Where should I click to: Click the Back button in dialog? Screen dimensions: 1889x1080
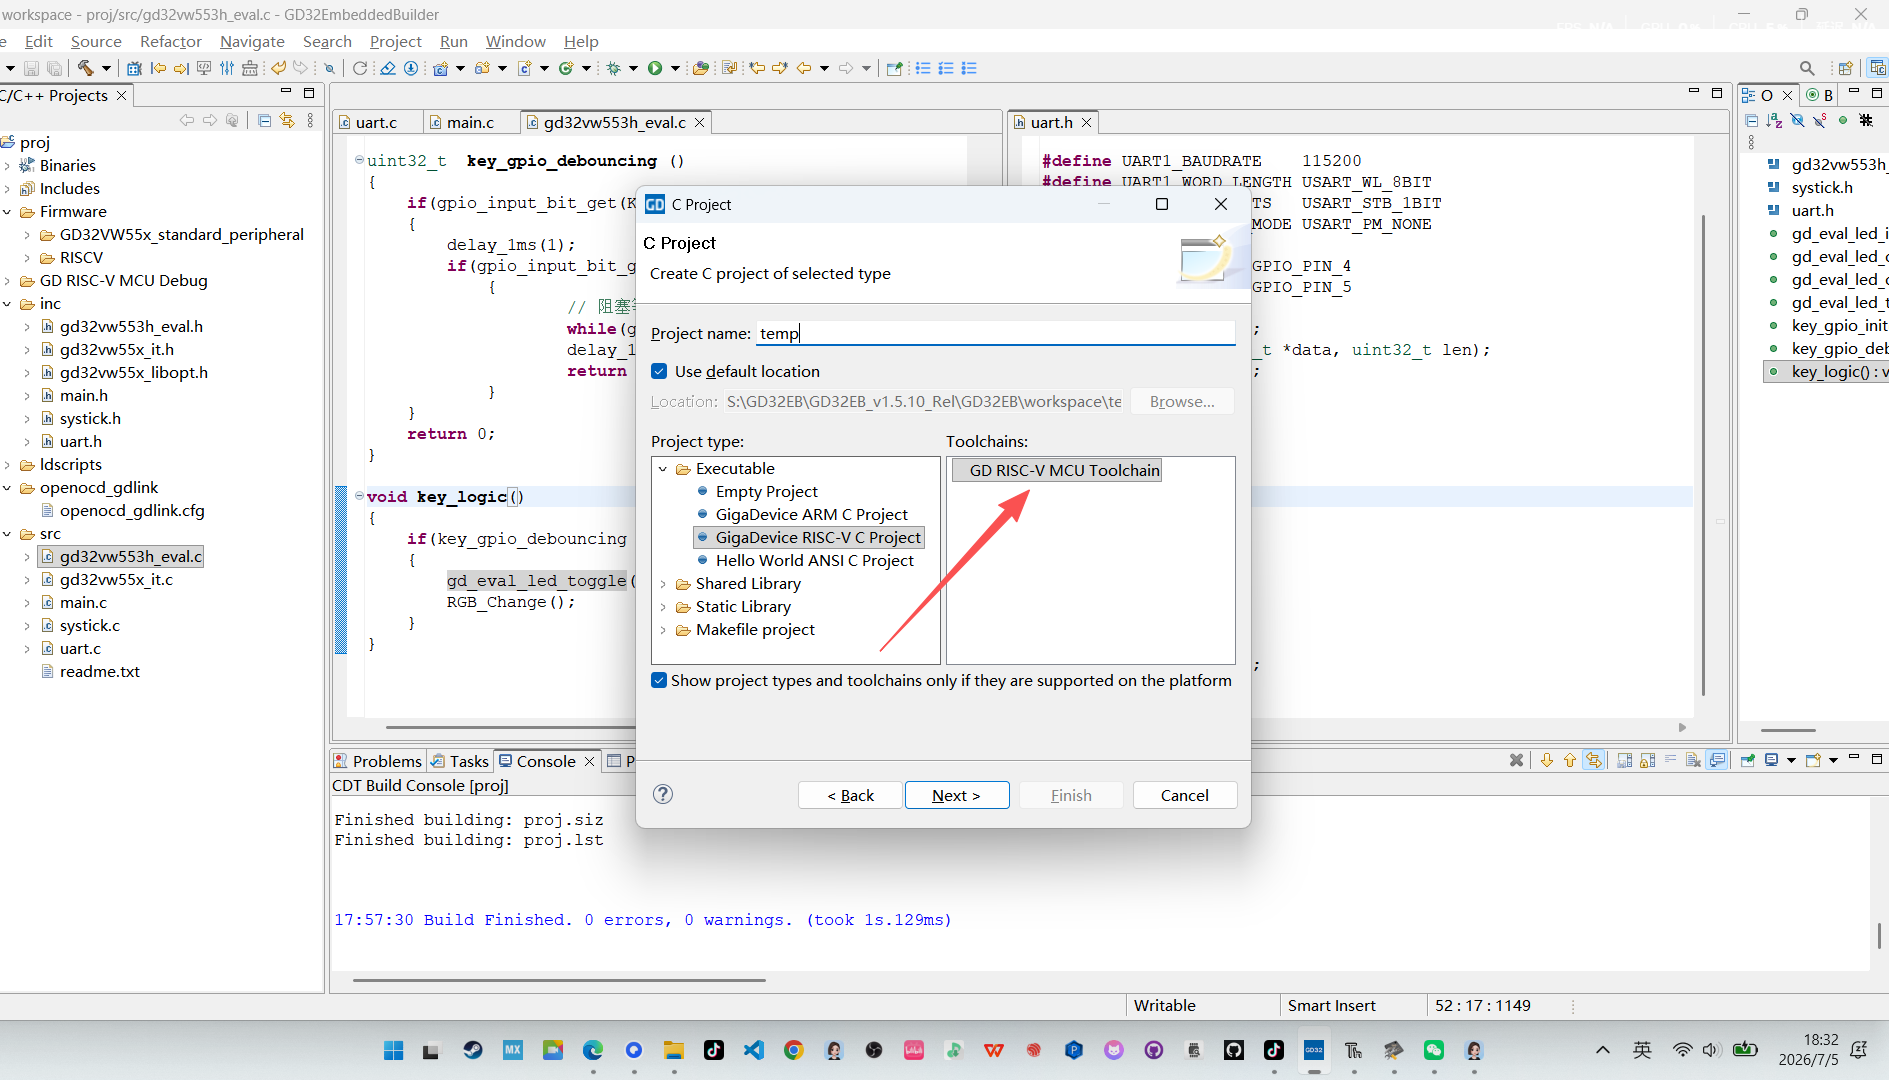click(x=850, y=795)
